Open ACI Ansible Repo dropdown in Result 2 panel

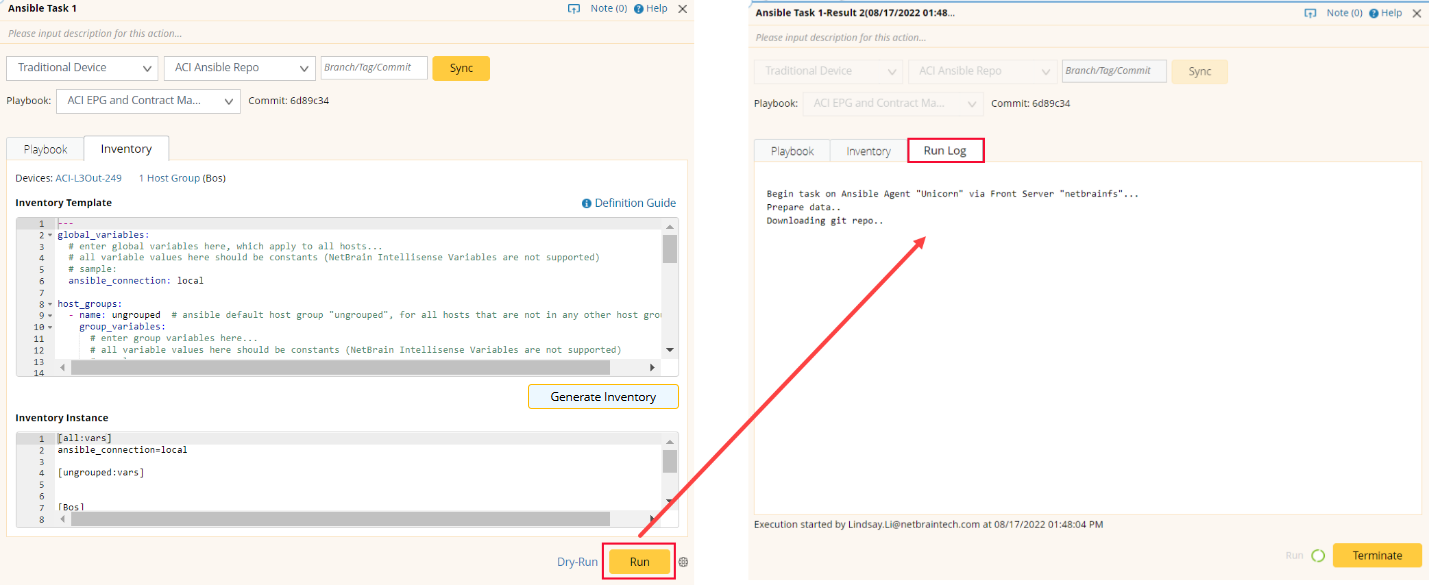point(982,71)
